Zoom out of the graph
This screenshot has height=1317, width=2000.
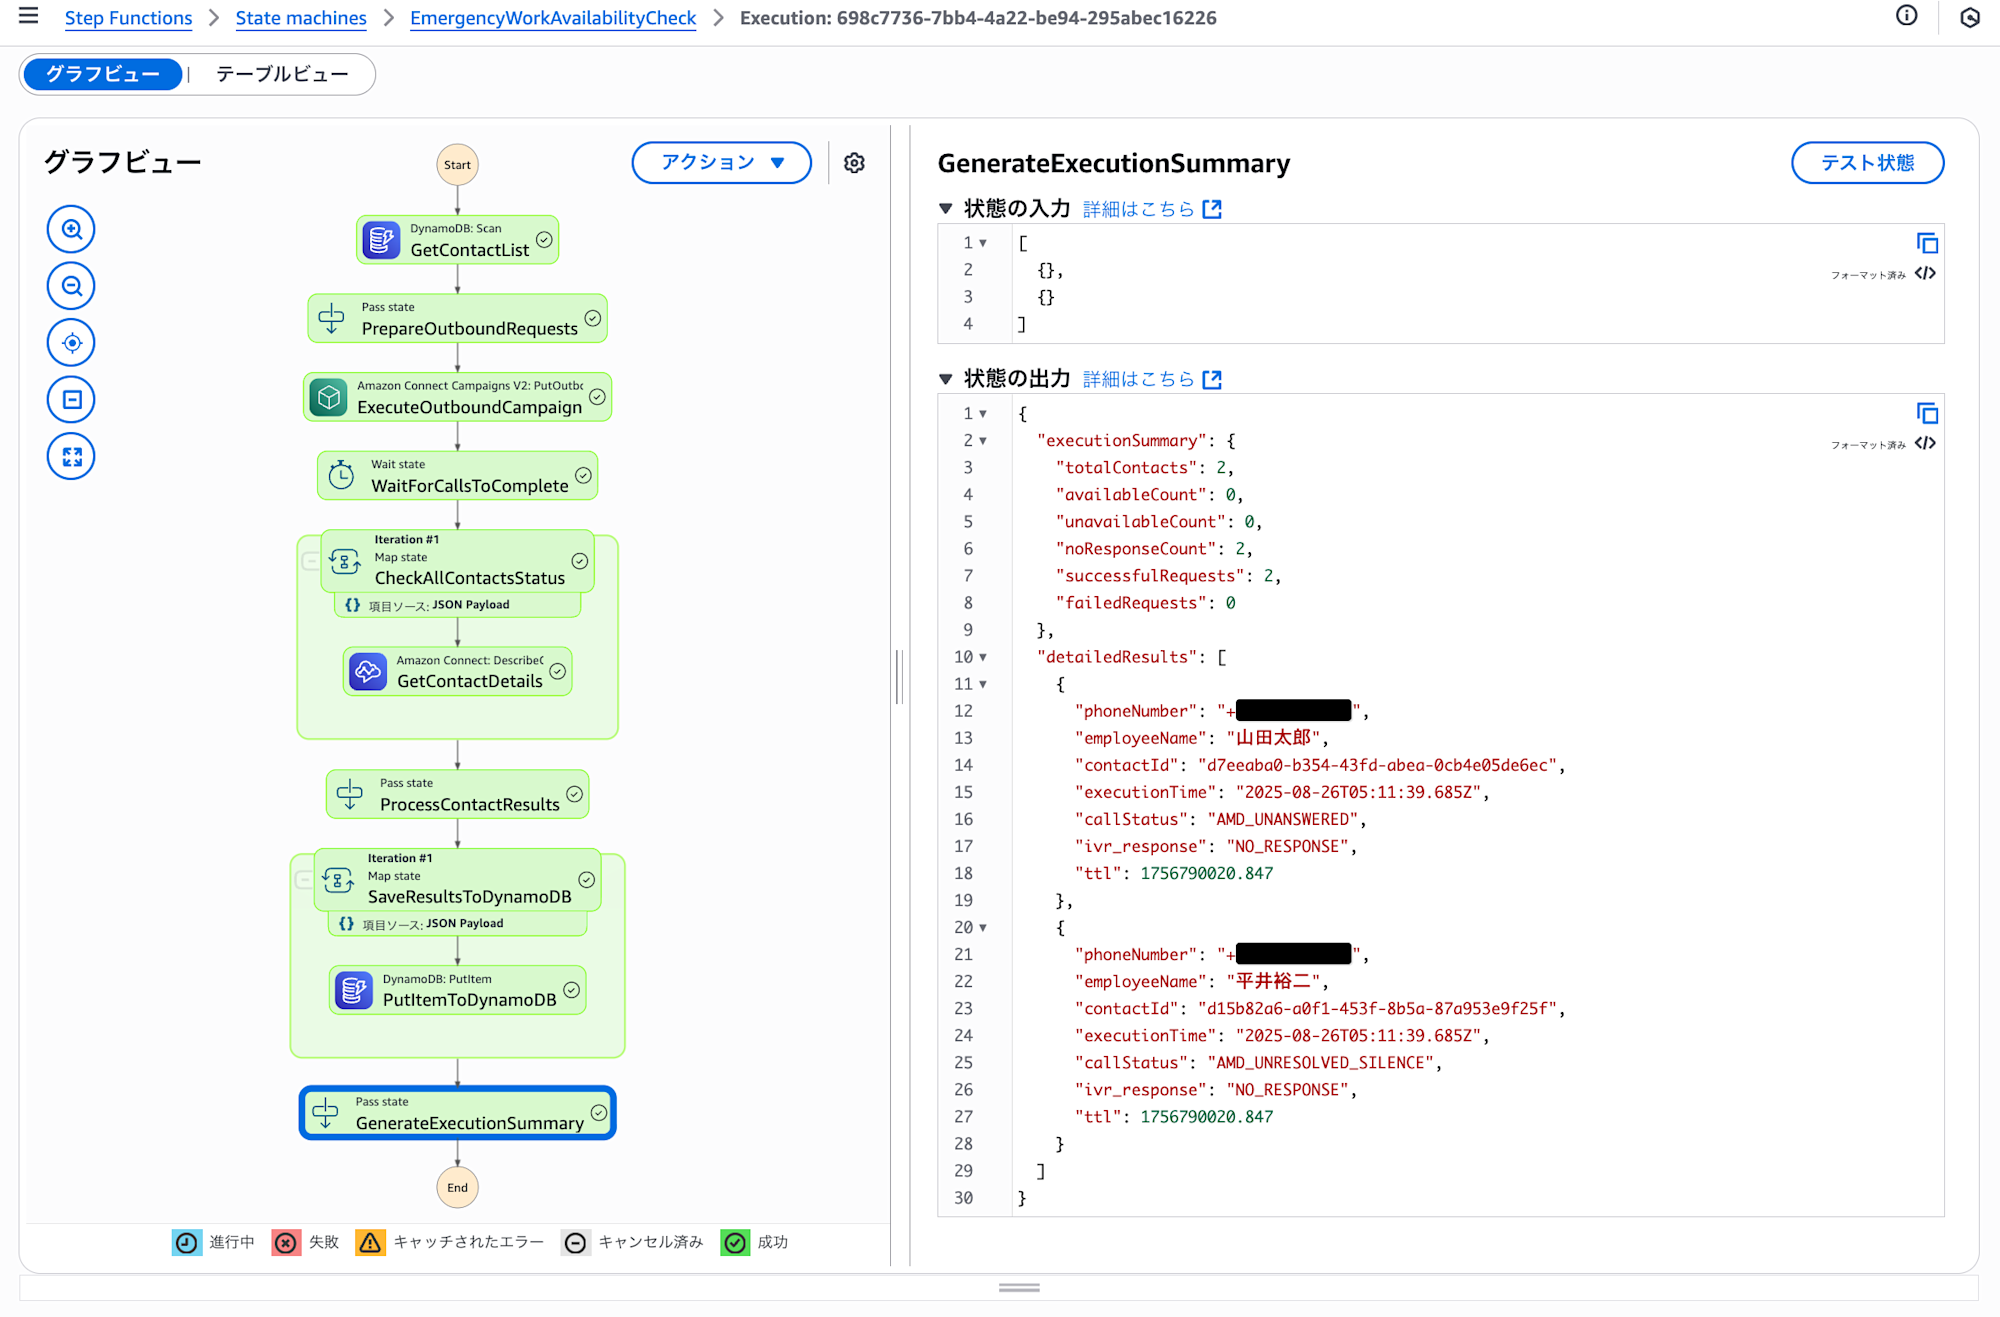tap(71, 286)
